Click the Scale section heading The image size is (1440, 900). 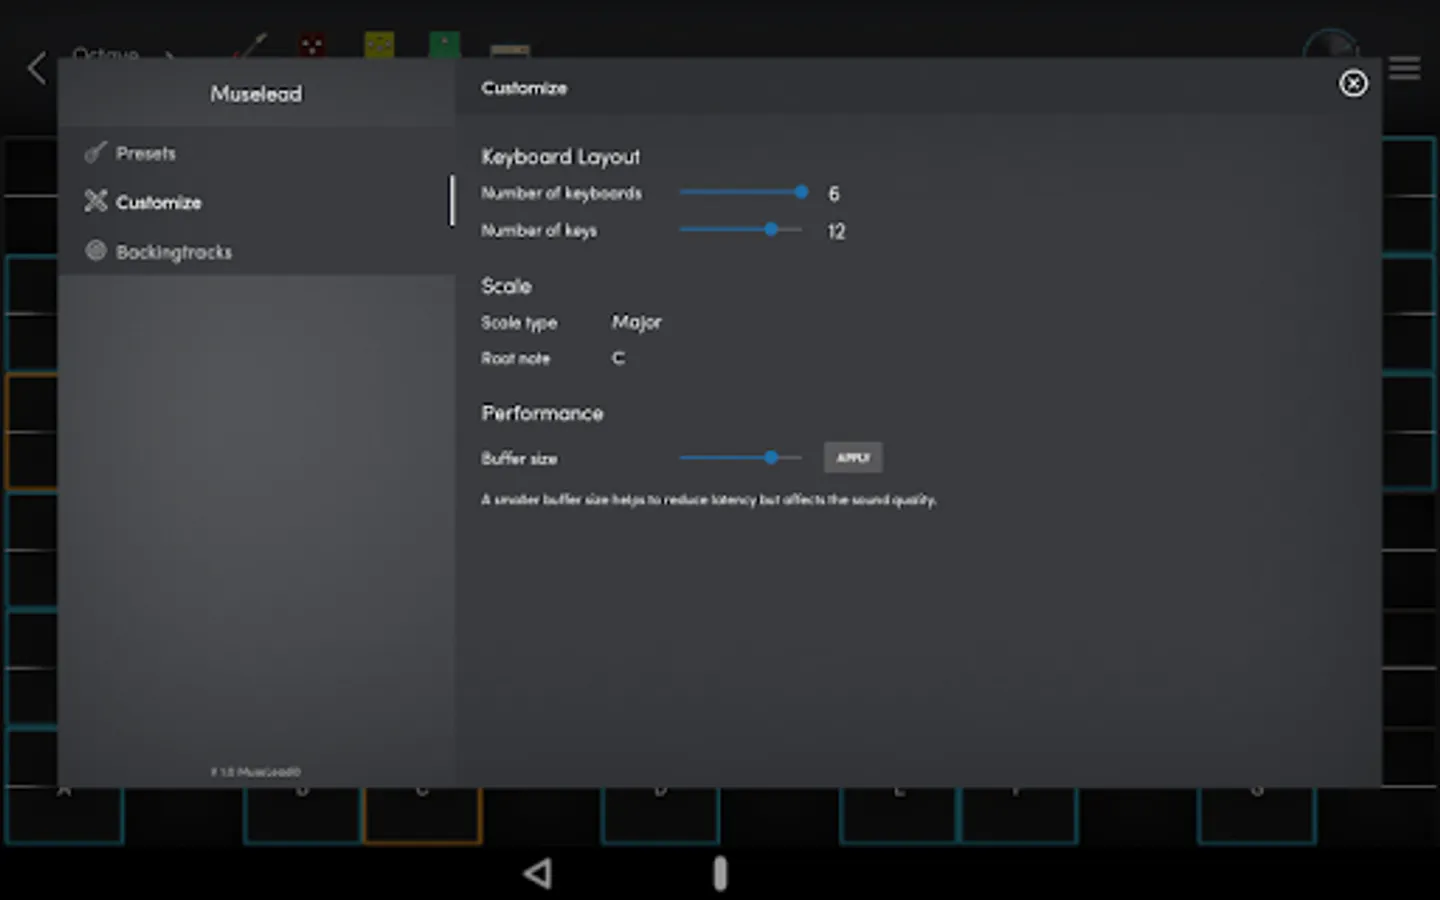coord(506,286)
